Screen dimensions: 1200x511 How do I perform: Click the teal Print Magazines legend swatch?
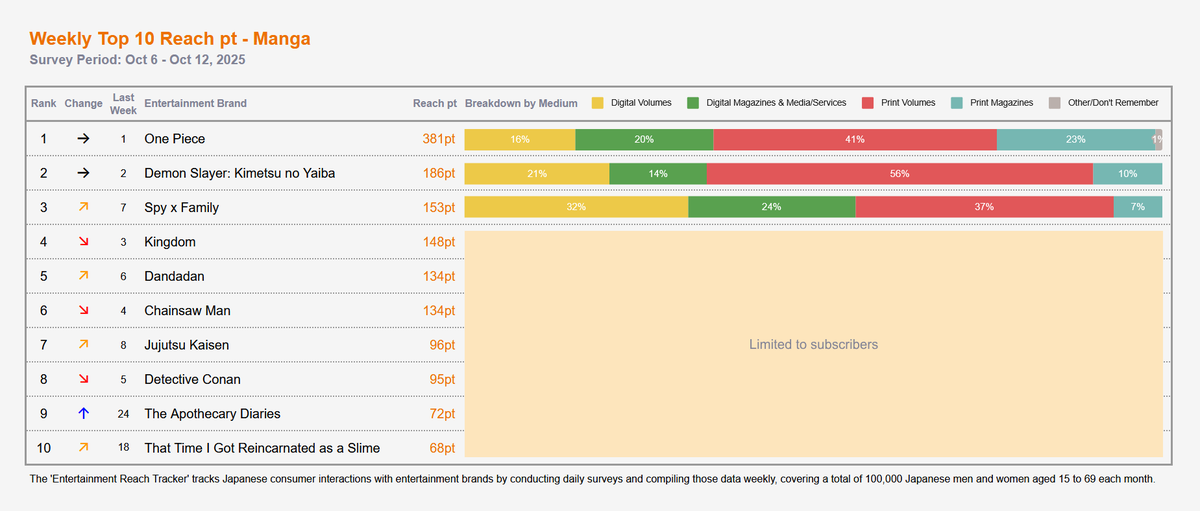coord(957,103)
